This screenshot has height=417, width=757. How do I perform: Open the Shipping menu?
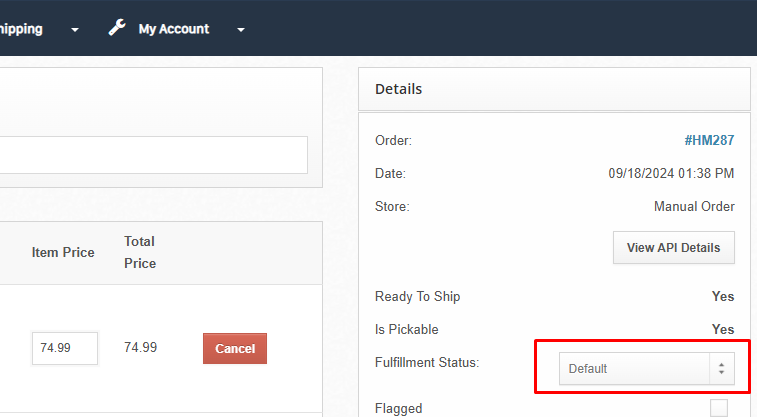(21, 29)
